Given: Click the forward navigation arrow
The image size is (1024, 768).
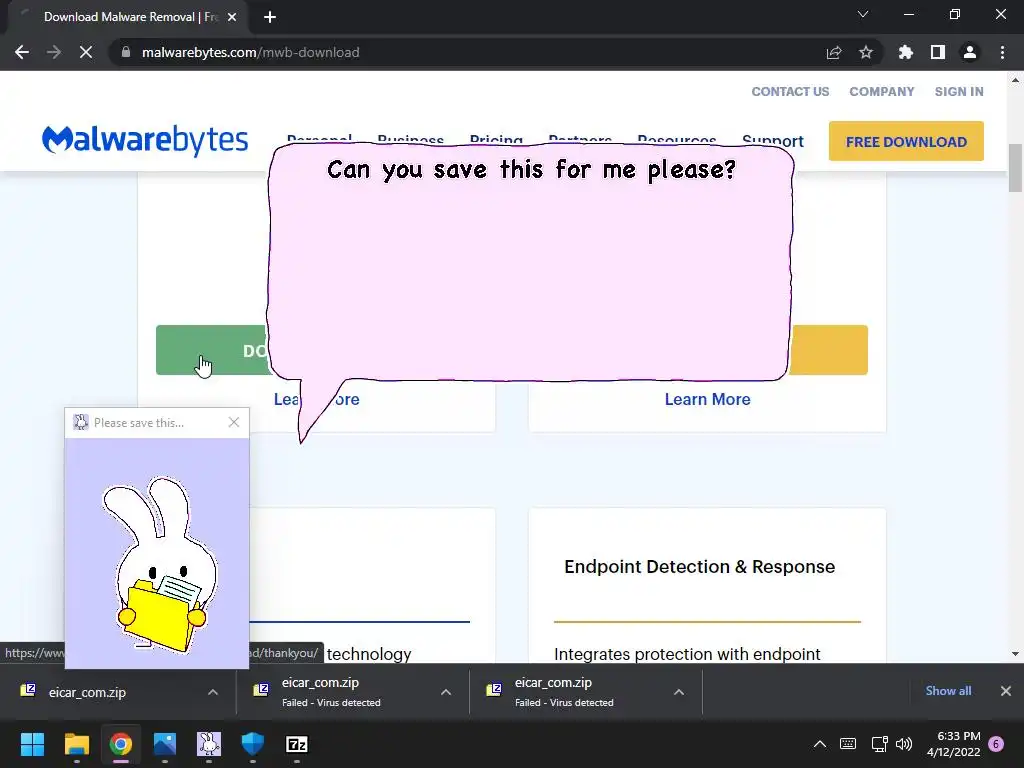Looking at the screenshot, I should click(54, 52).
